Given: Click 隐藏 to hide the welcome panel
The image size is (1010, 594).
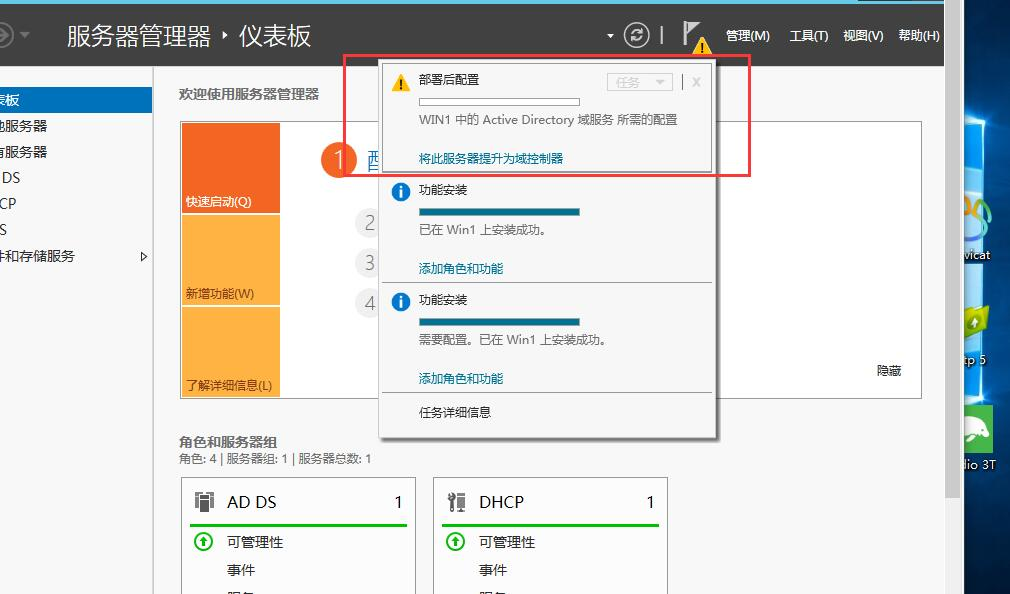Looking at the screenshot, I should coord(889,370).
